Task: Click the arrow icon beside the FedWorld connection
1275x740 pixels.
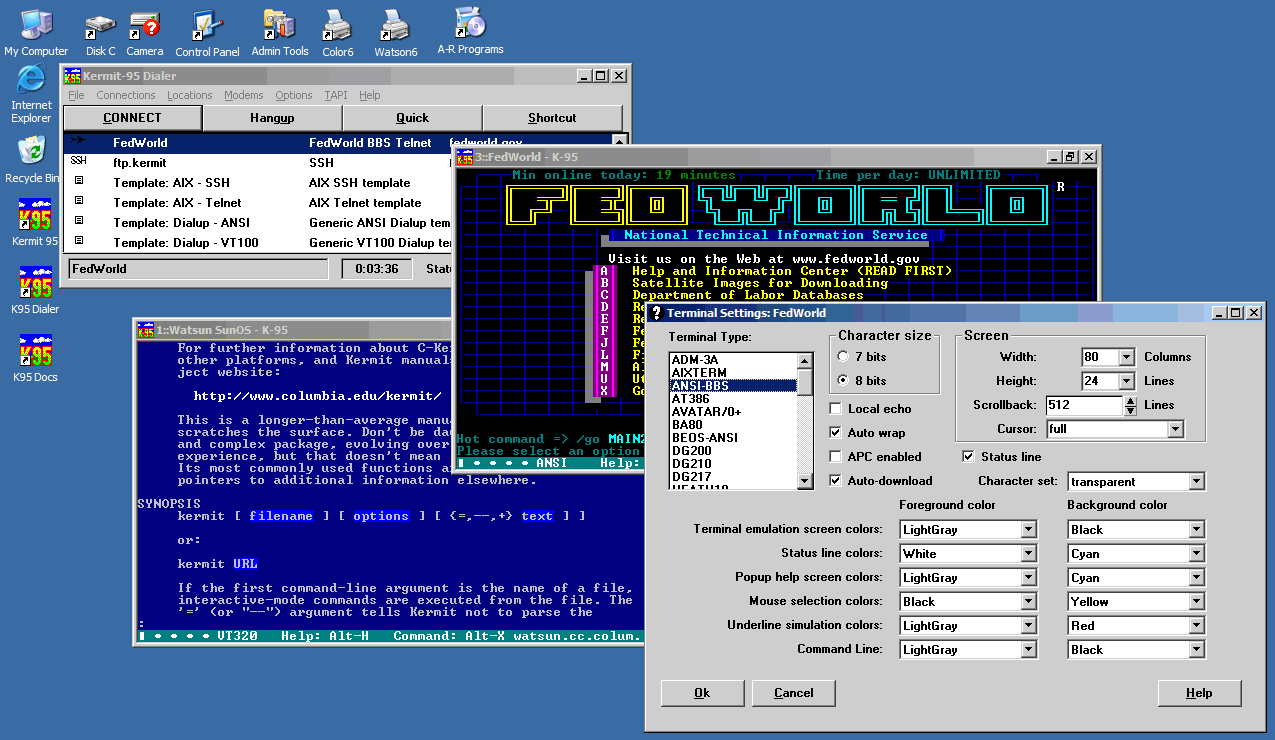Action: [76, 142]
